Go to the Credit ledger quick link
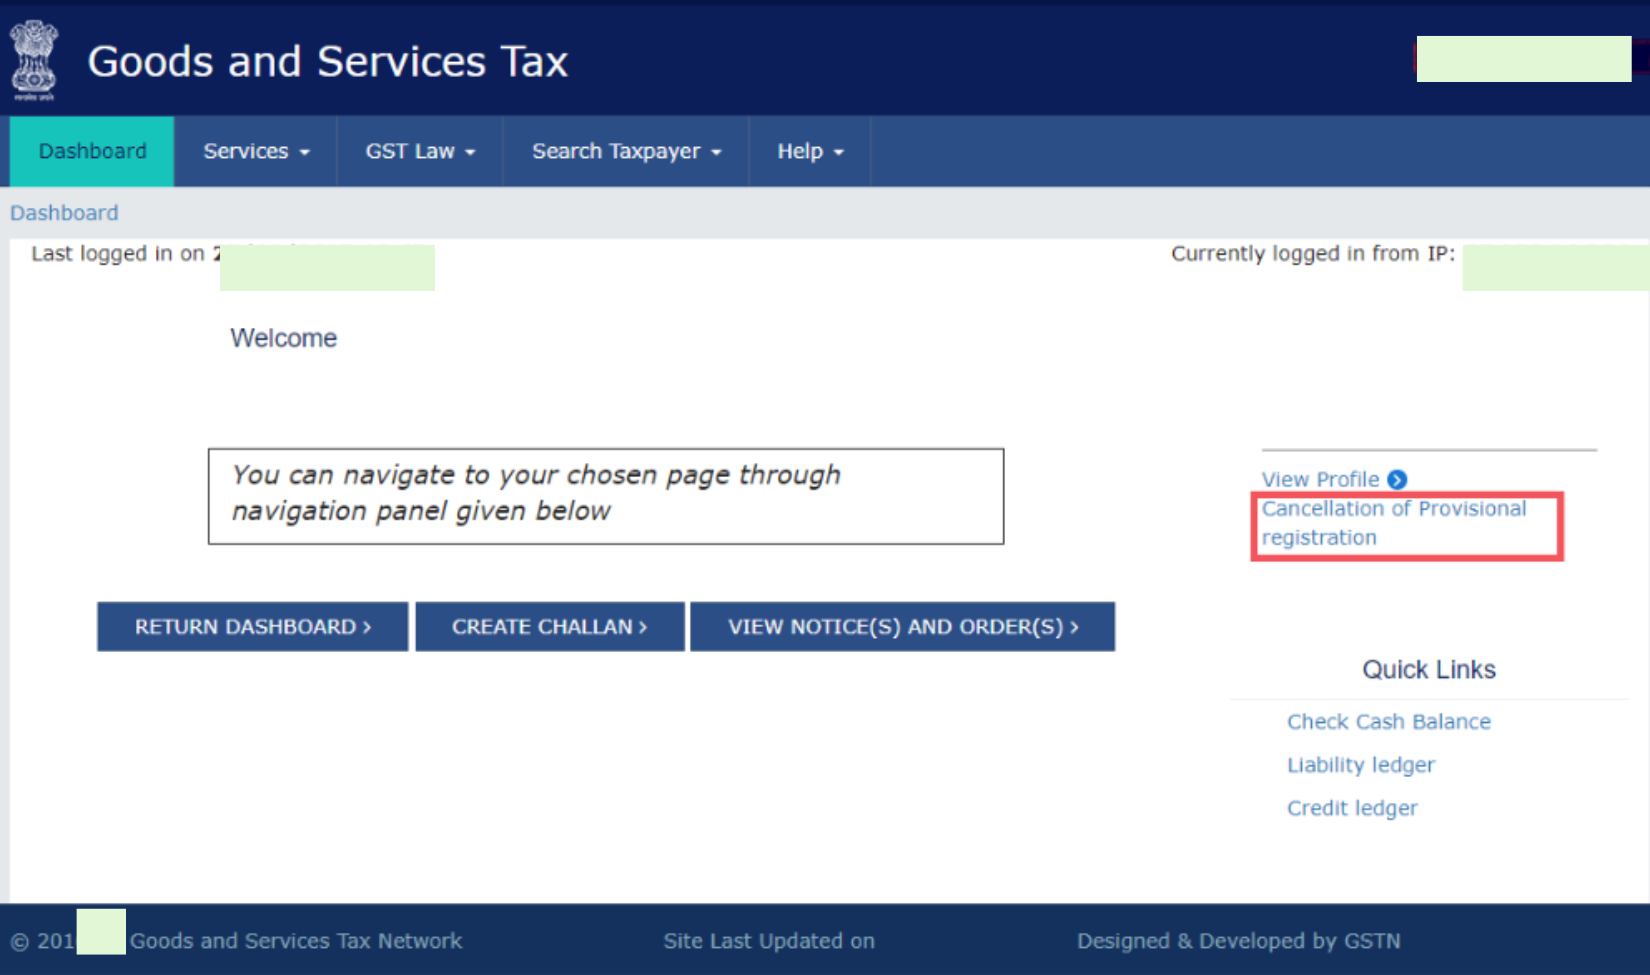Image resolution: width=1650 pixels, height=975 pixels. click(1352, 808)
